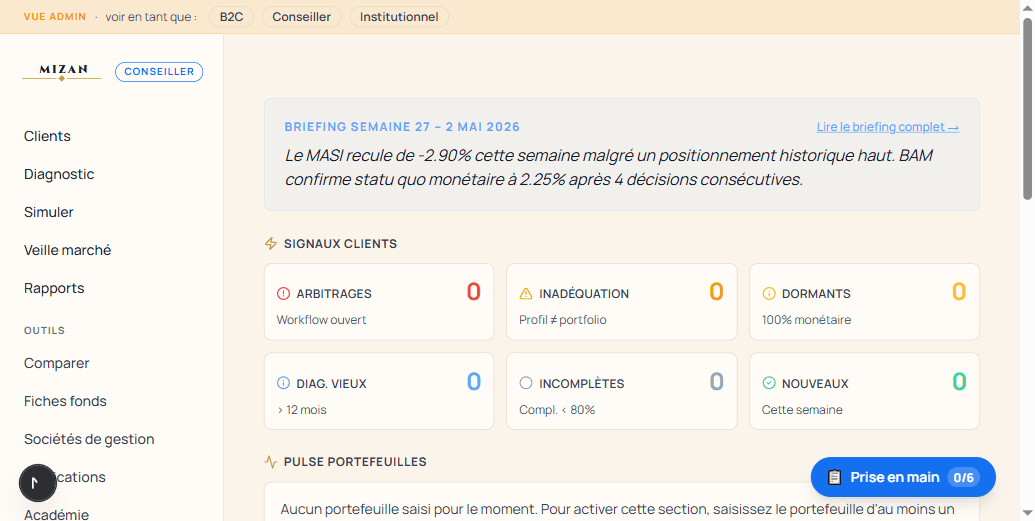The image size is (1035, 521).
Task: Open Sociétés de gestion page
Action: [89, 439]
